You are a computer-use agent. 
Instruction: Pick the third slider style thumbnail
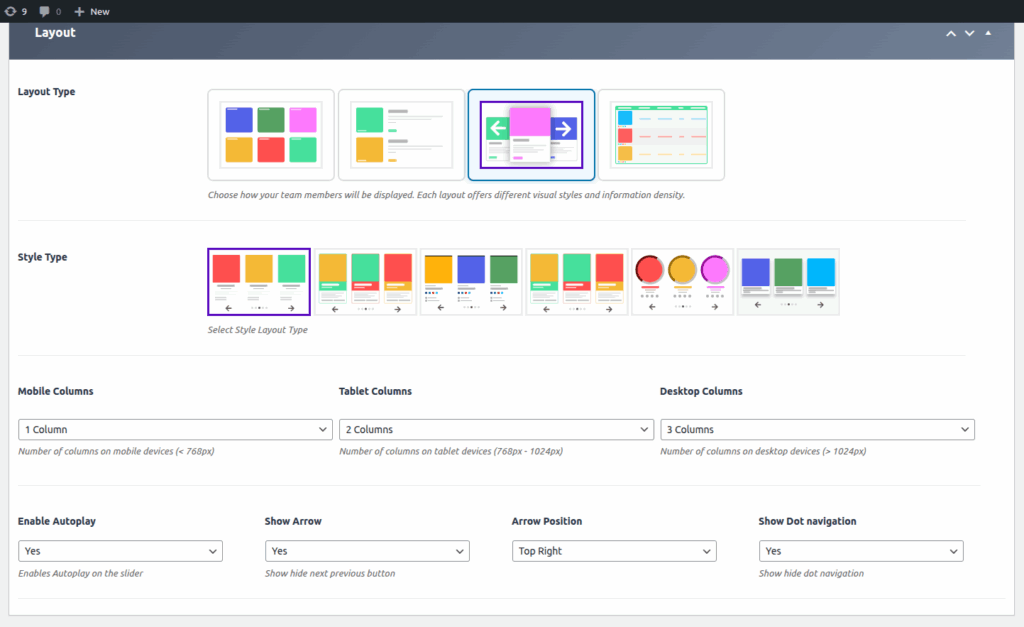tap(471, 282)
